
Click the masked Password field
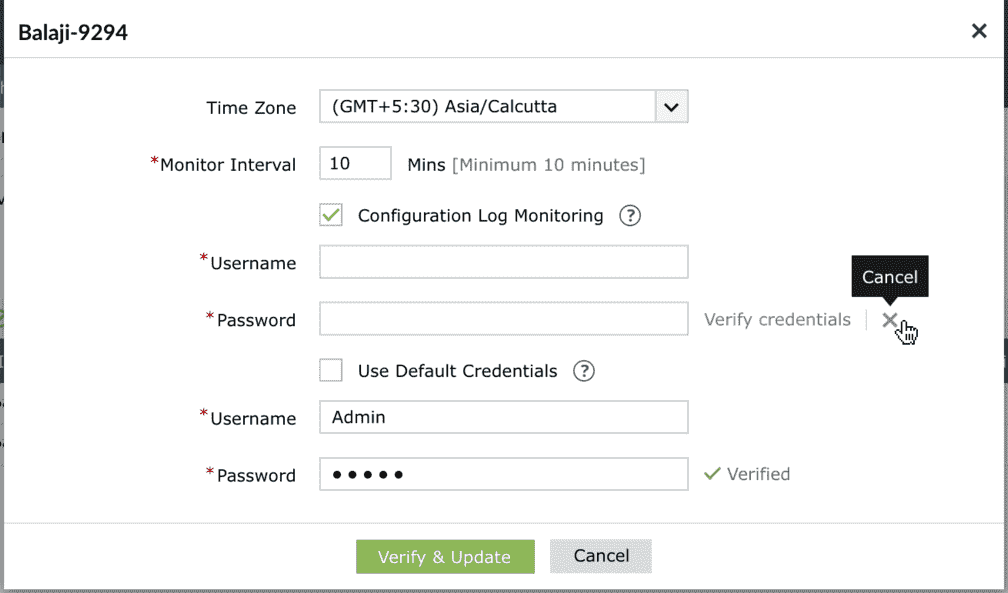(503, 474)
